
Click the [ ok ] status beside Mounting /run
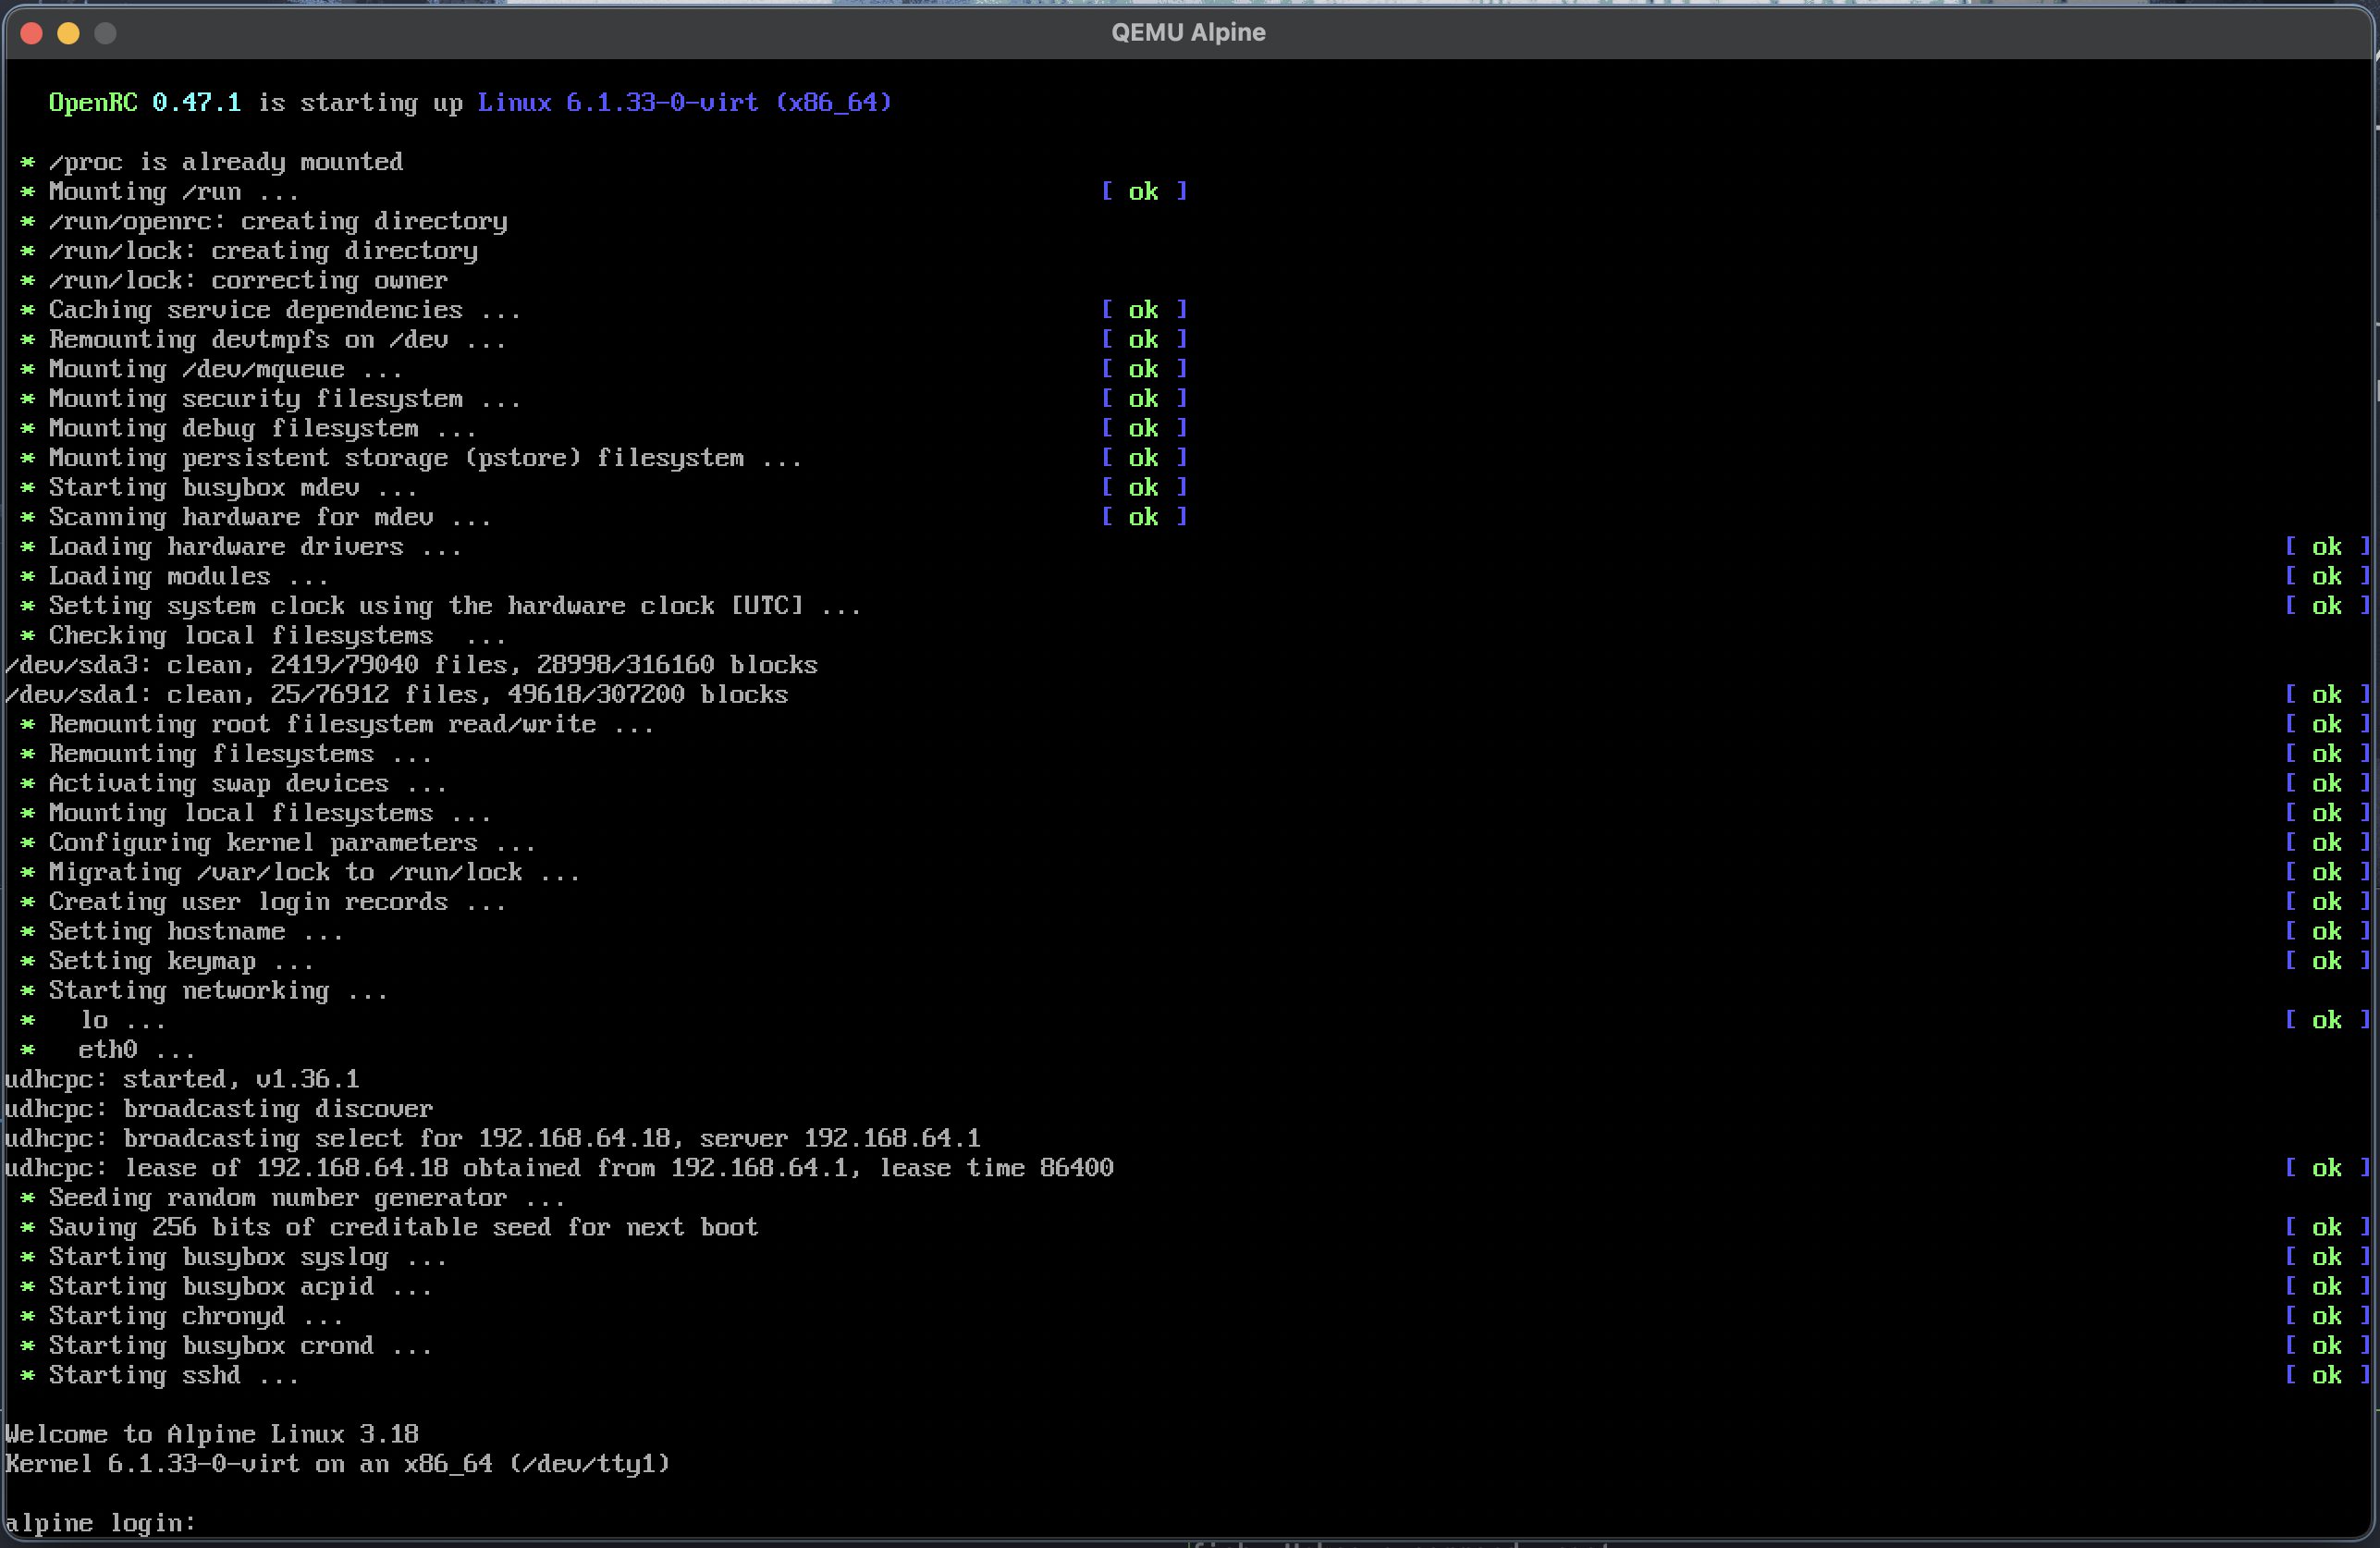(x=1144, y=191)
